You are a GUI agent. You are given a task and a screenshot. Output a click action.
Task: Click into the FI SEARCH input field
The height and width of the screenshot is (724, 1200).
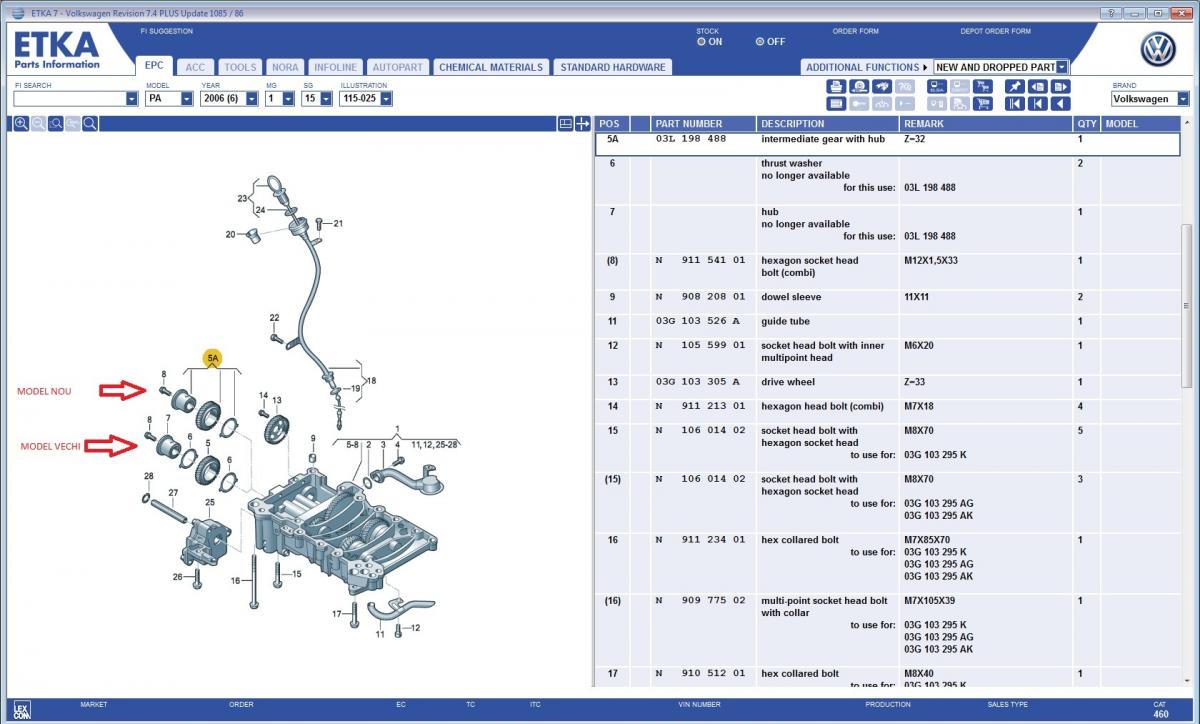pos(70,99)
